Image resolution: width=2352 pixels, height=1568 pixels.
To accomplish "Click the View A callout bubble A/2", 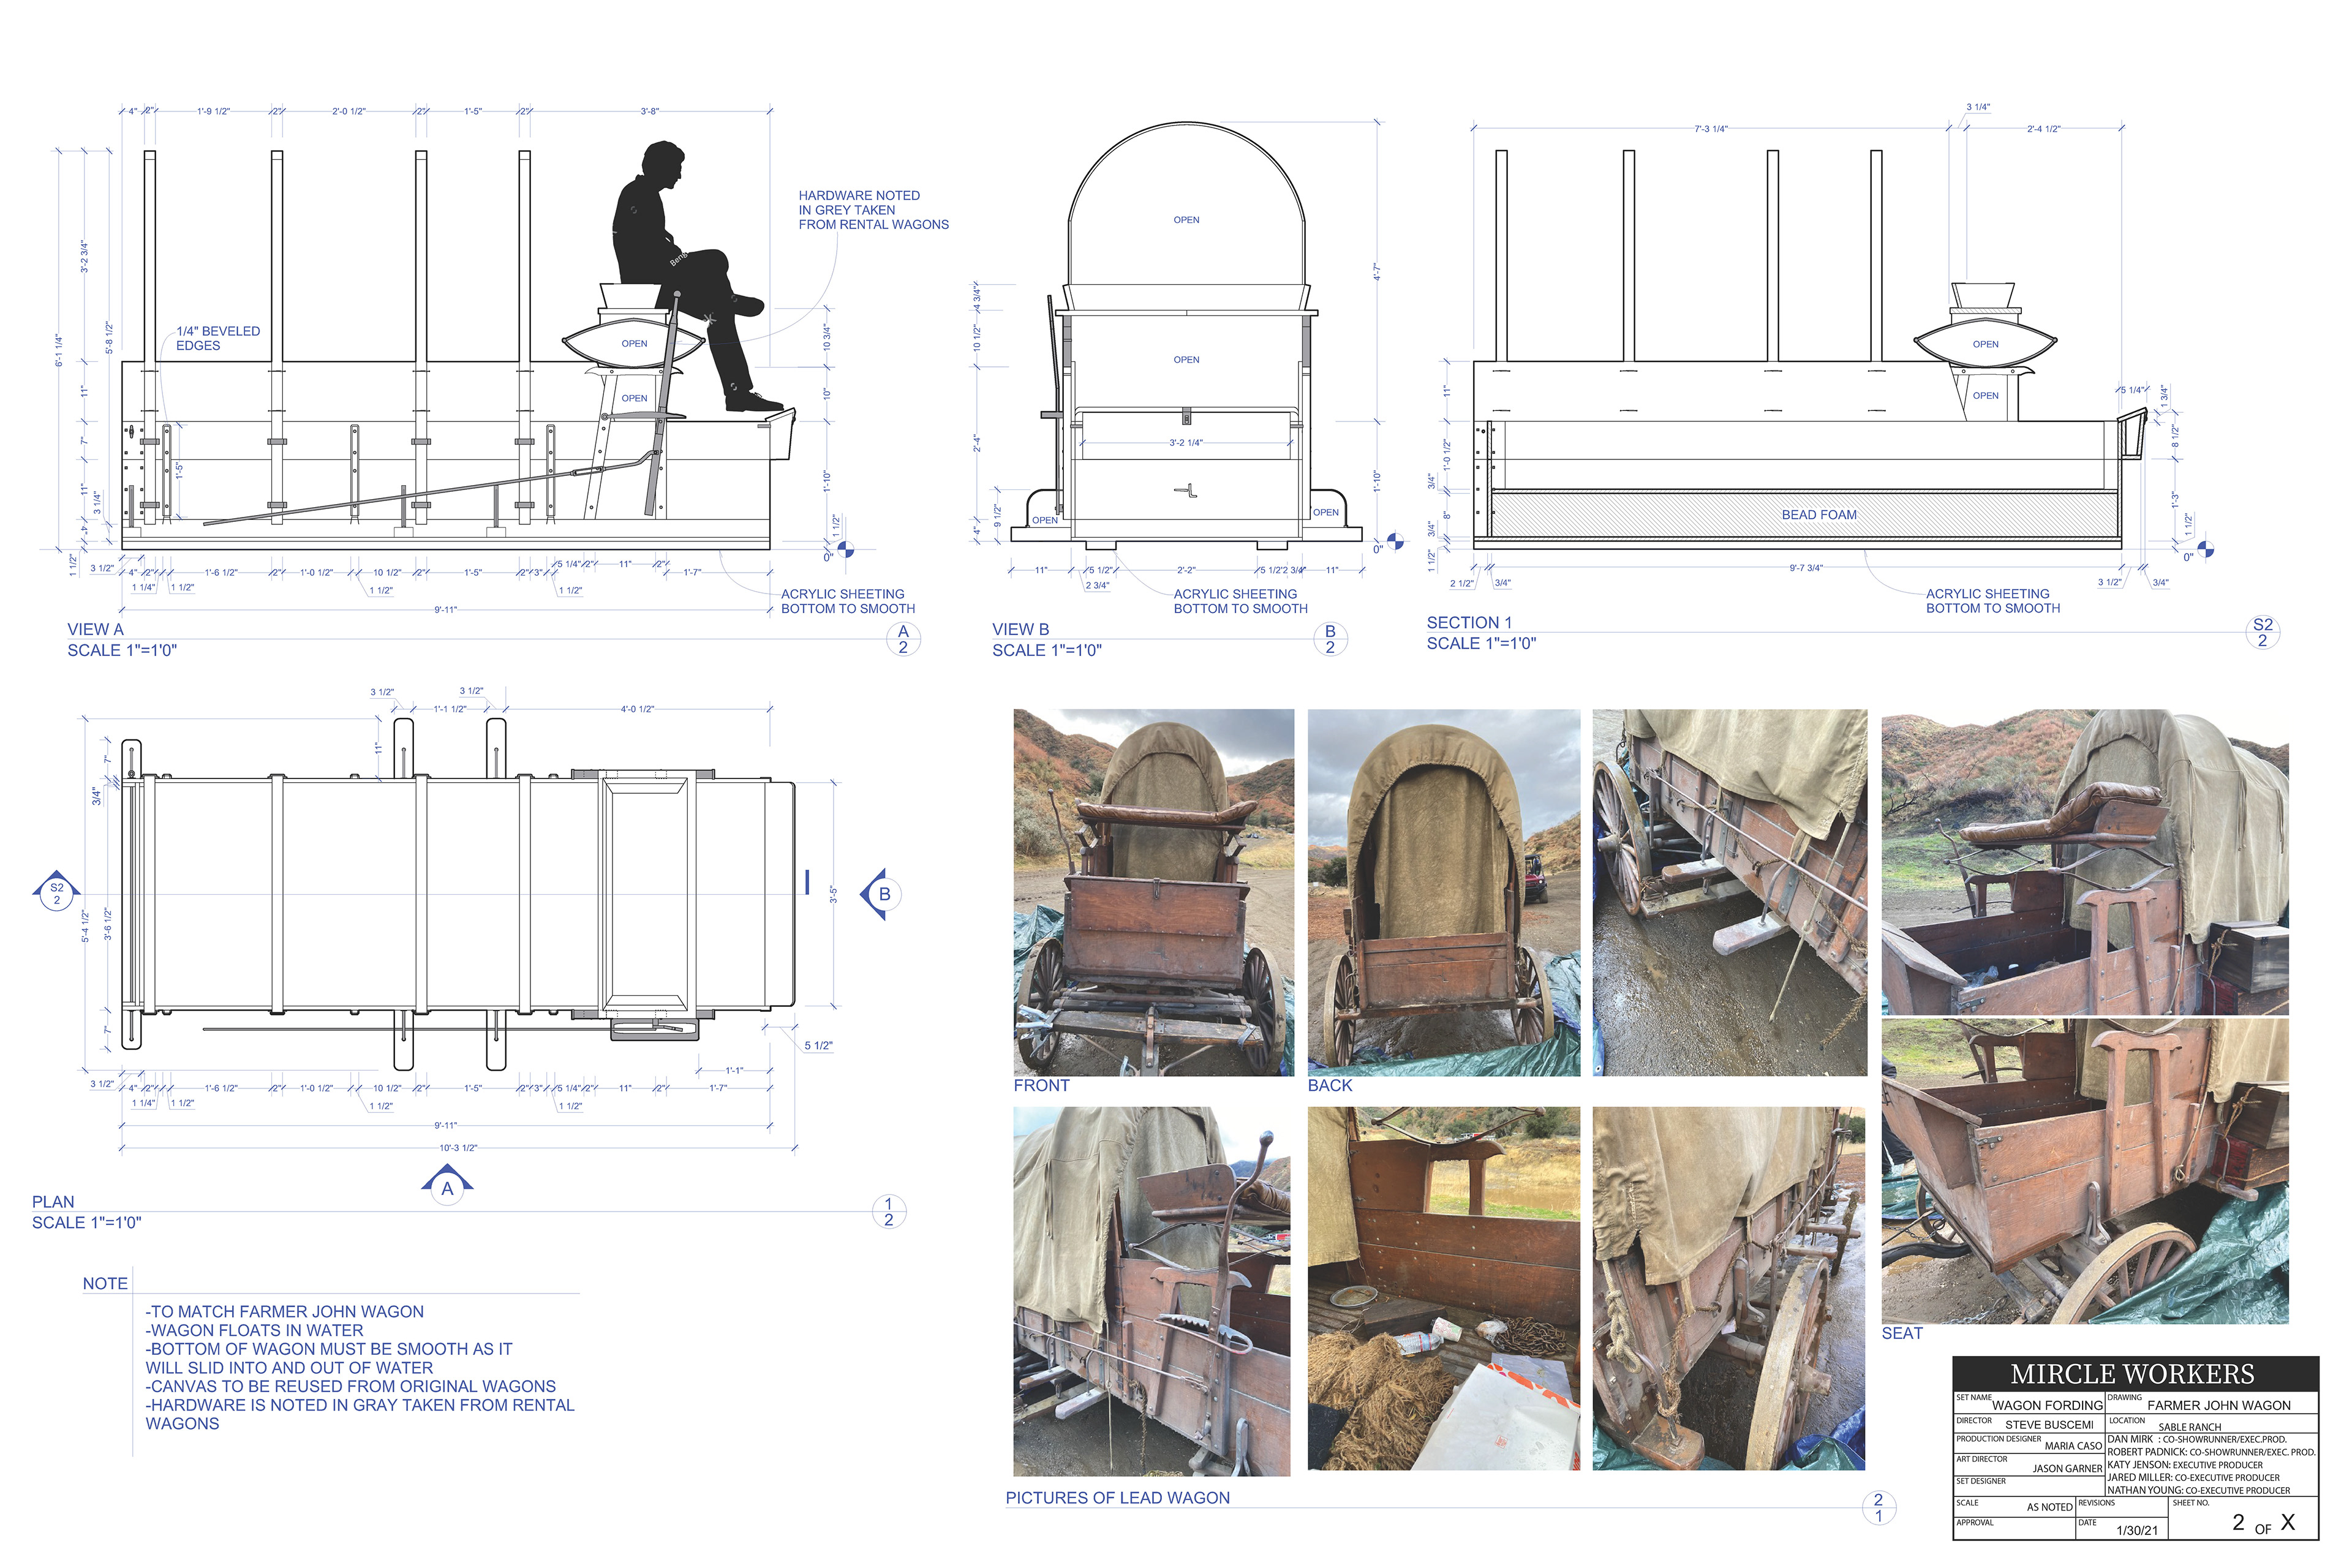I will (903, 640).
